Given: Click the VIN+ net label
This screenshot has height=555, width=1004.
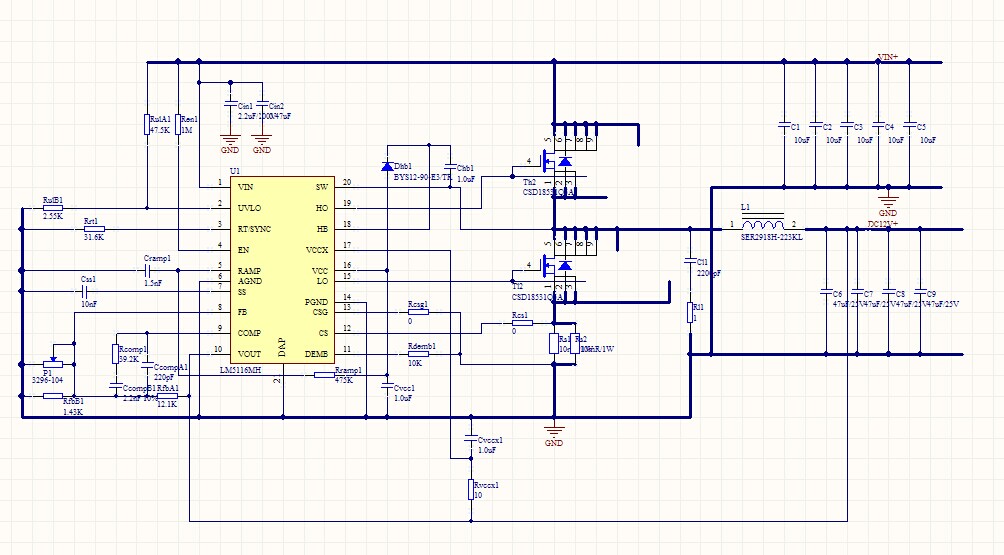Looking at the screenshot, I should click(x=887, y=57).
